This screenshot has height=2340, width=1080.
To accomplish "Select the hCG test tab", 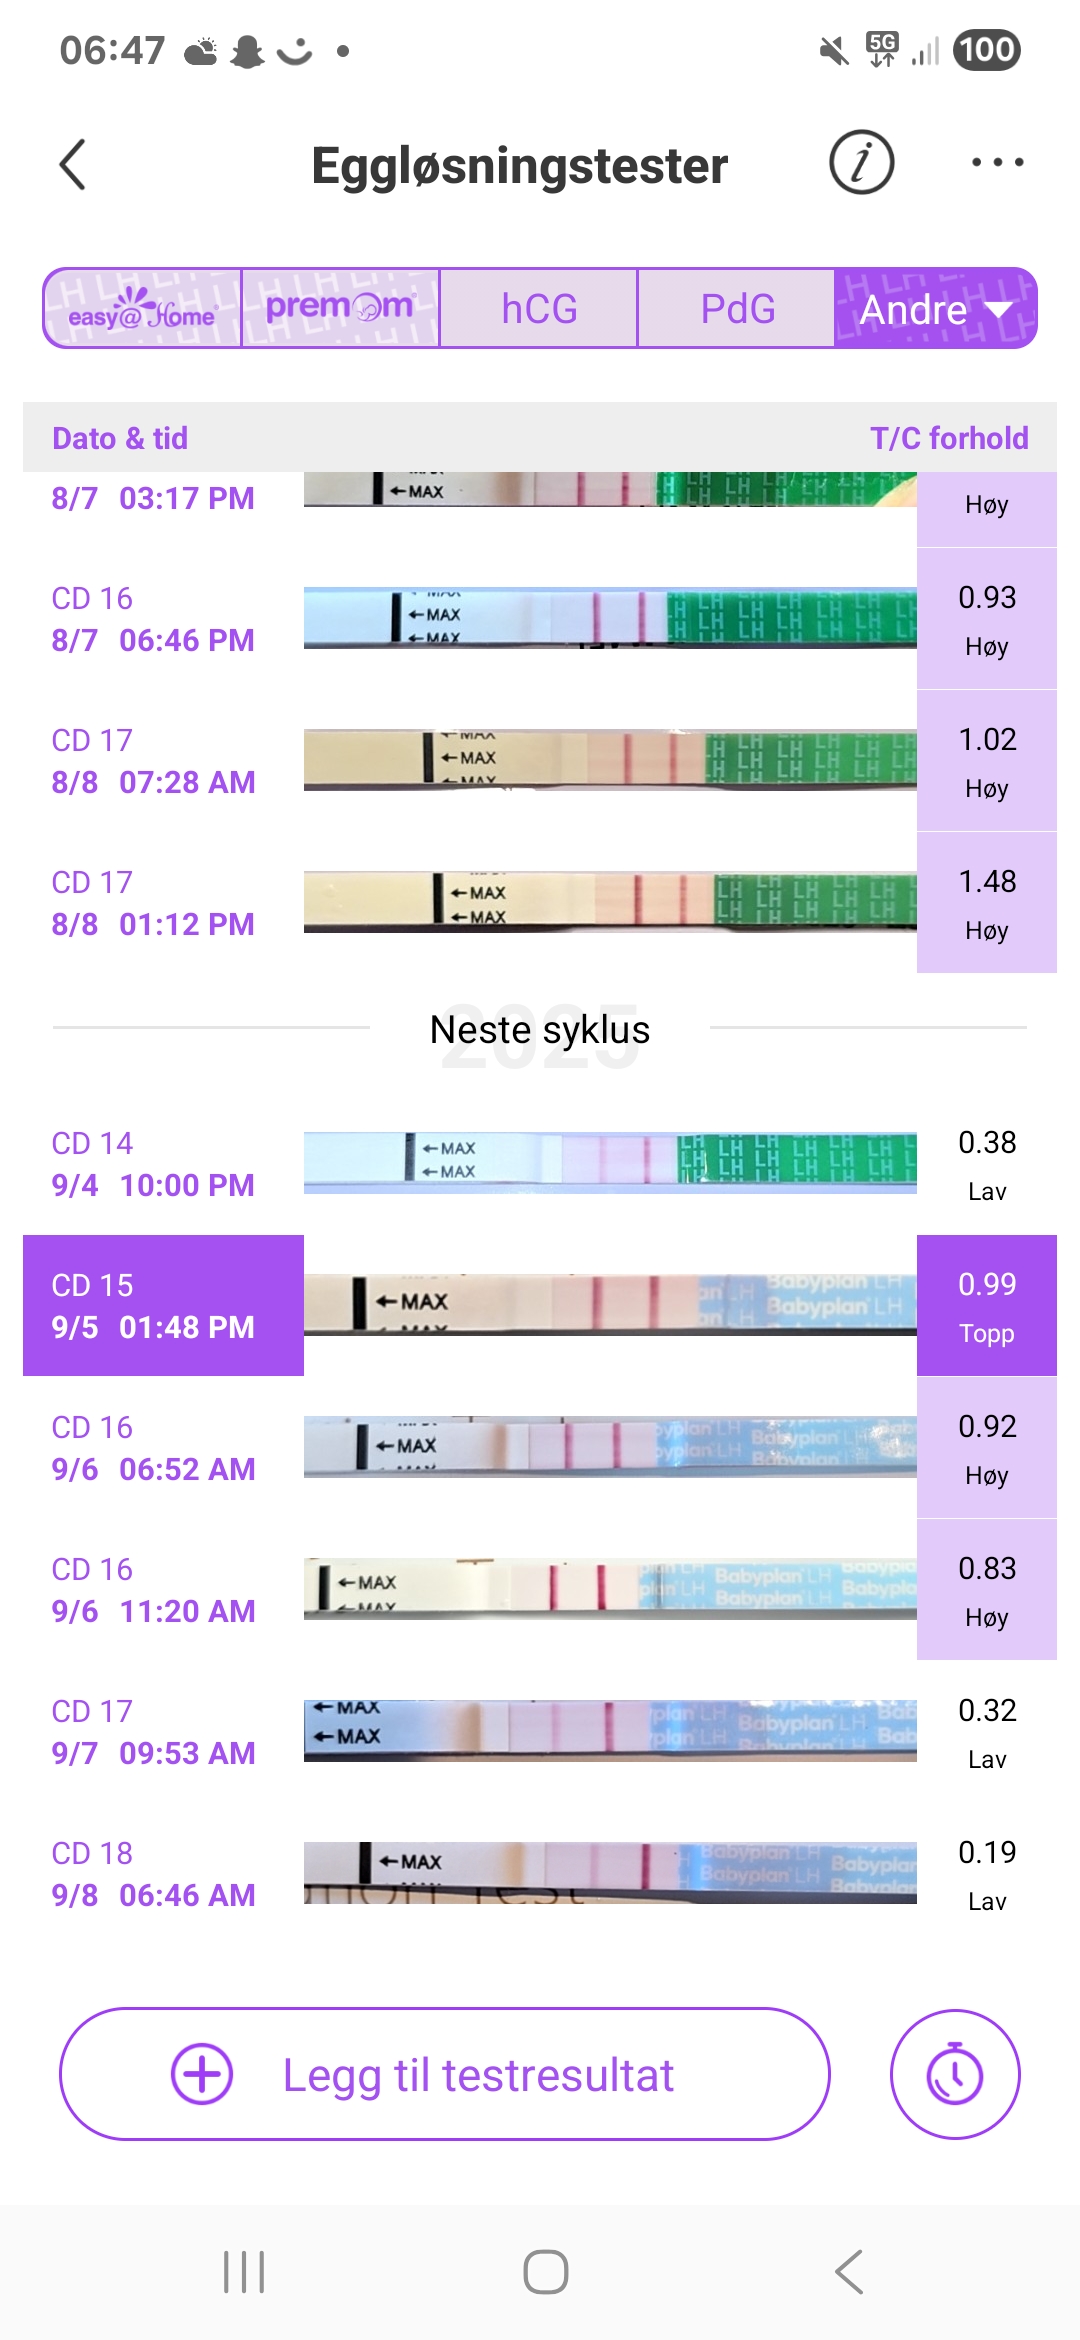I will pos(539,309).
